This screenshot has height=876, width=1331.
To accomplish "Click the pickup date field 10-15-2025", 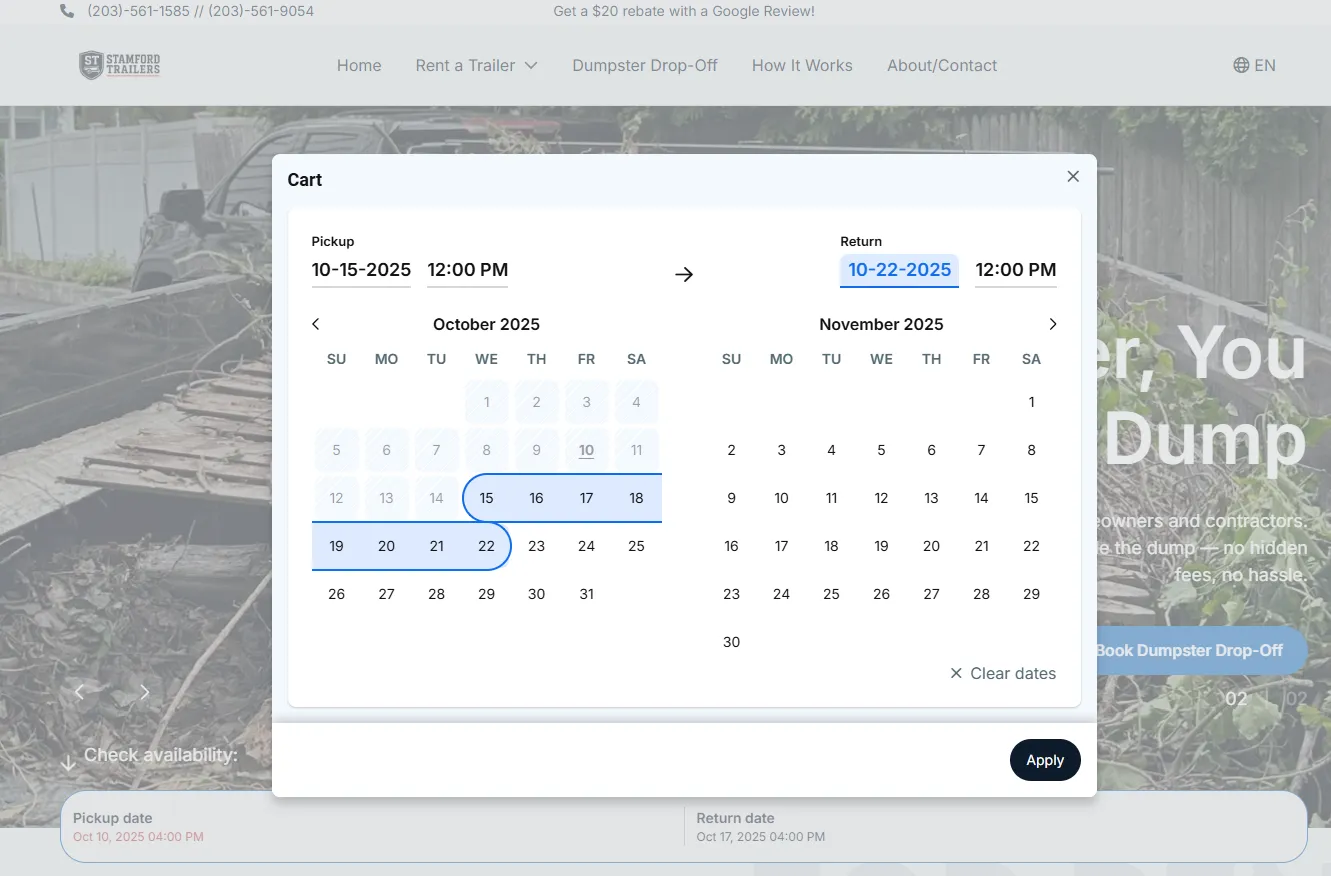I will pyautogui.click(x=361, y=270).
